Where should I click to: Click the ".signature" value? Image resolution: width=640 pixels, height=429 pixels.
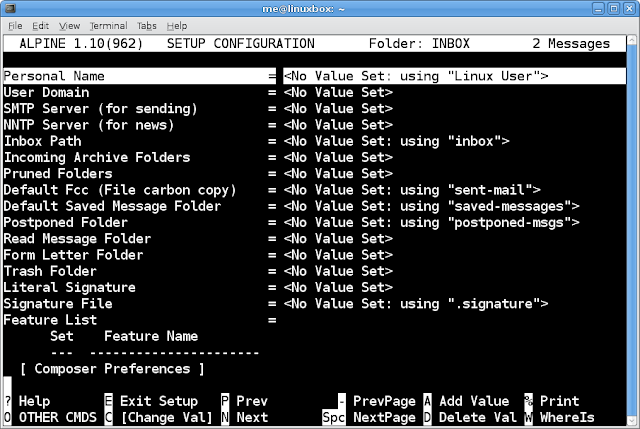[493, 304]
